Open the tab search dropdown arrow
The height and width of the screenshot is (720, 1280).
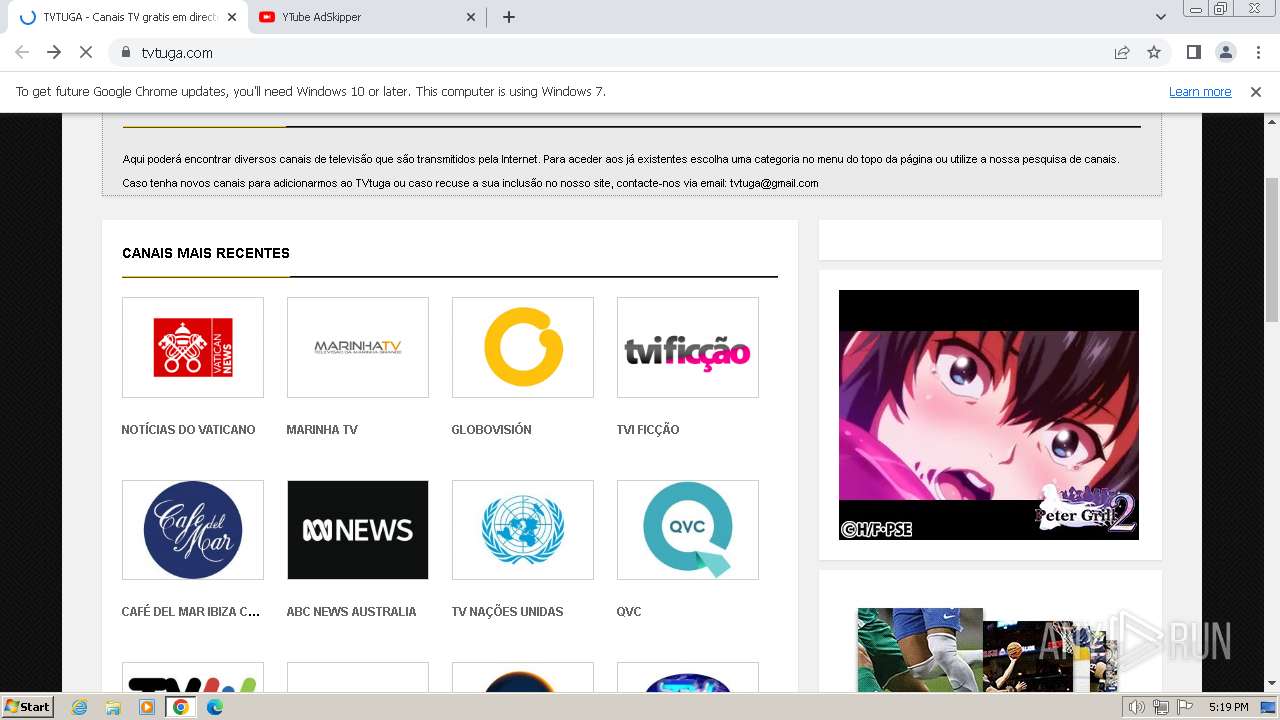point(1161,17)
